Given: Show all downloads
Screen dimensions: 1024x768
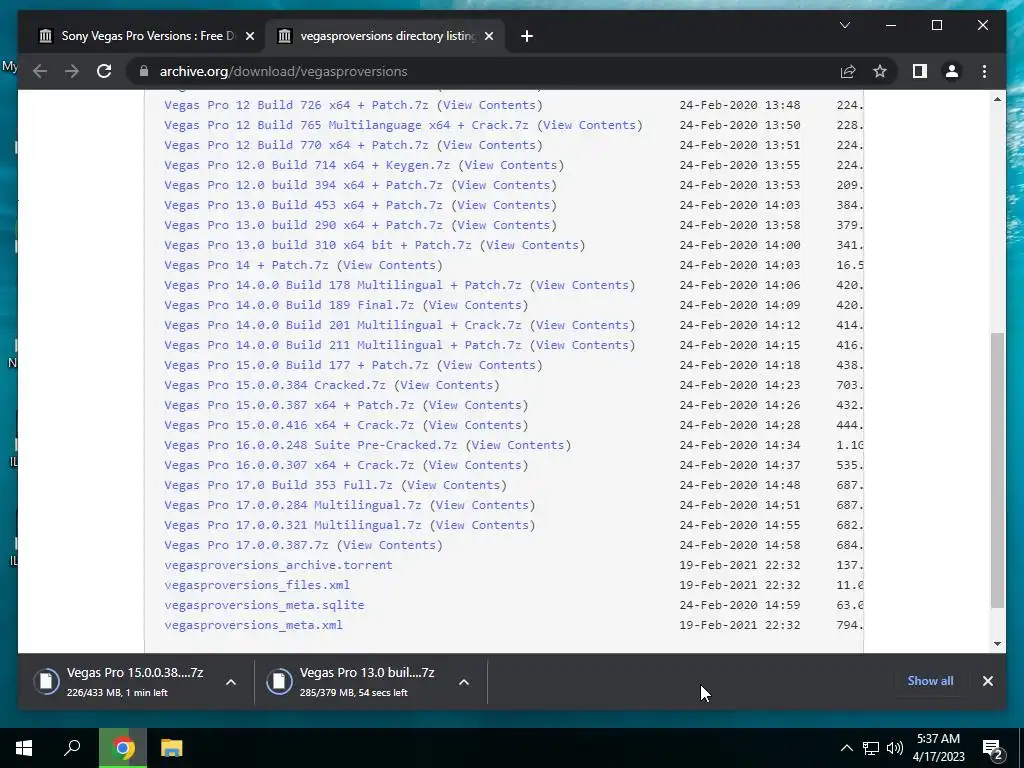Looking at the screenshot, I should click(930, 680).
